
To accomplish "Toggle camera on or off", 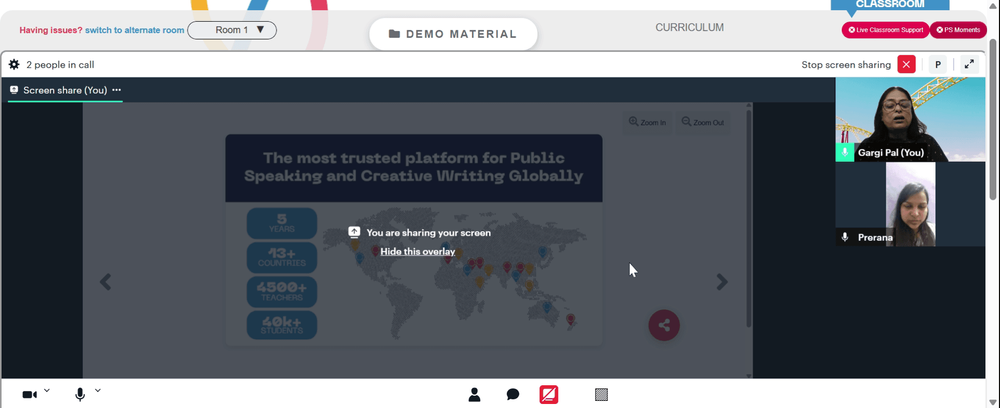I will point(29,395).
